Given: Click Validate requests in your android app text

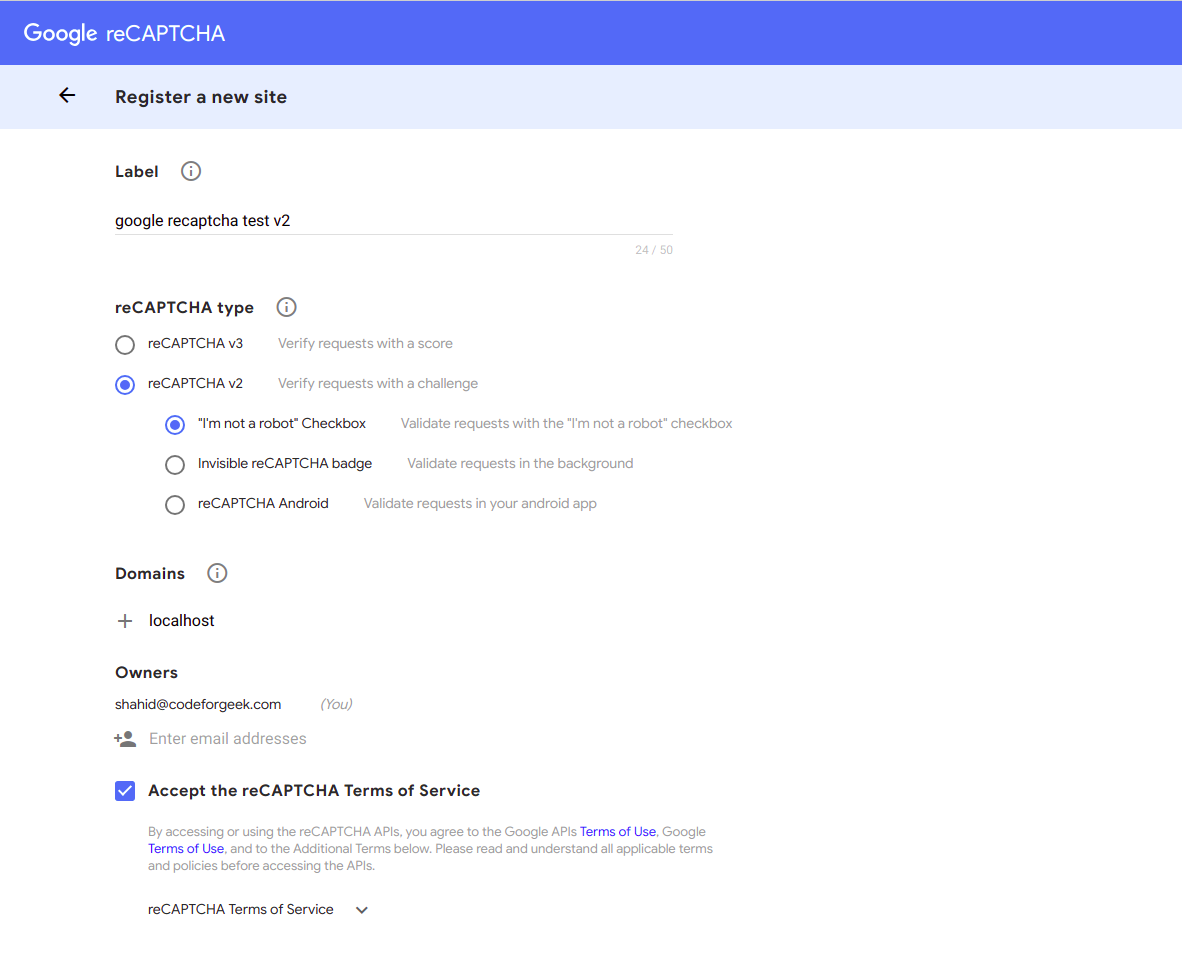Looking at the screenshot, I should (480, 503).
